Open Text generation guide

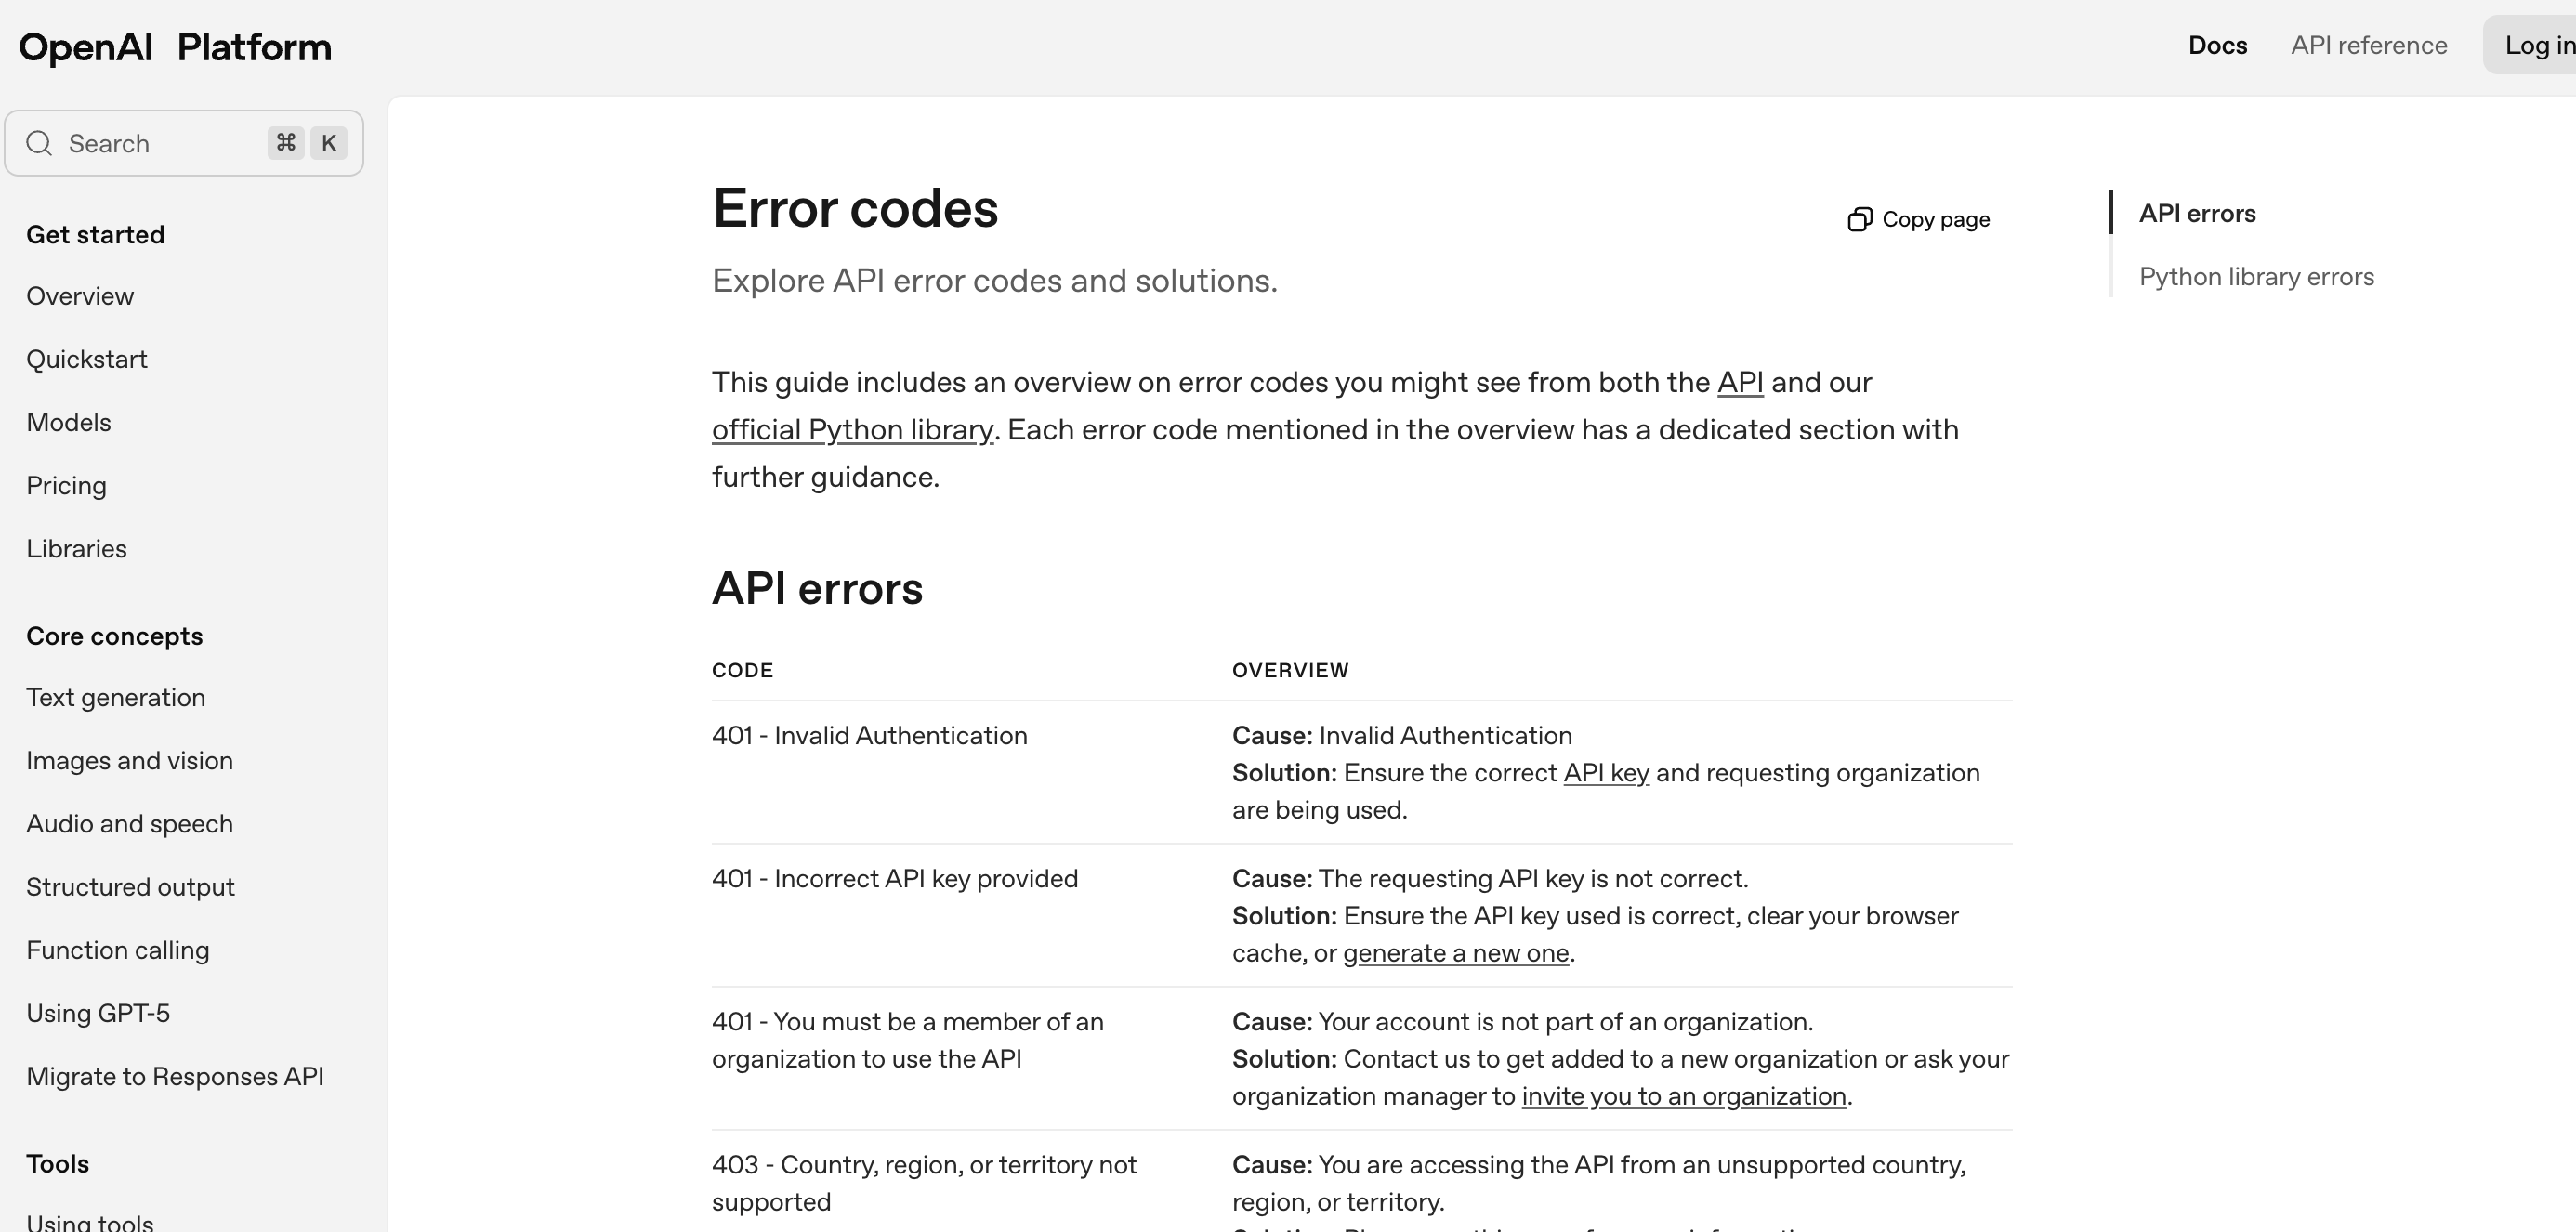tap(116, 697)
